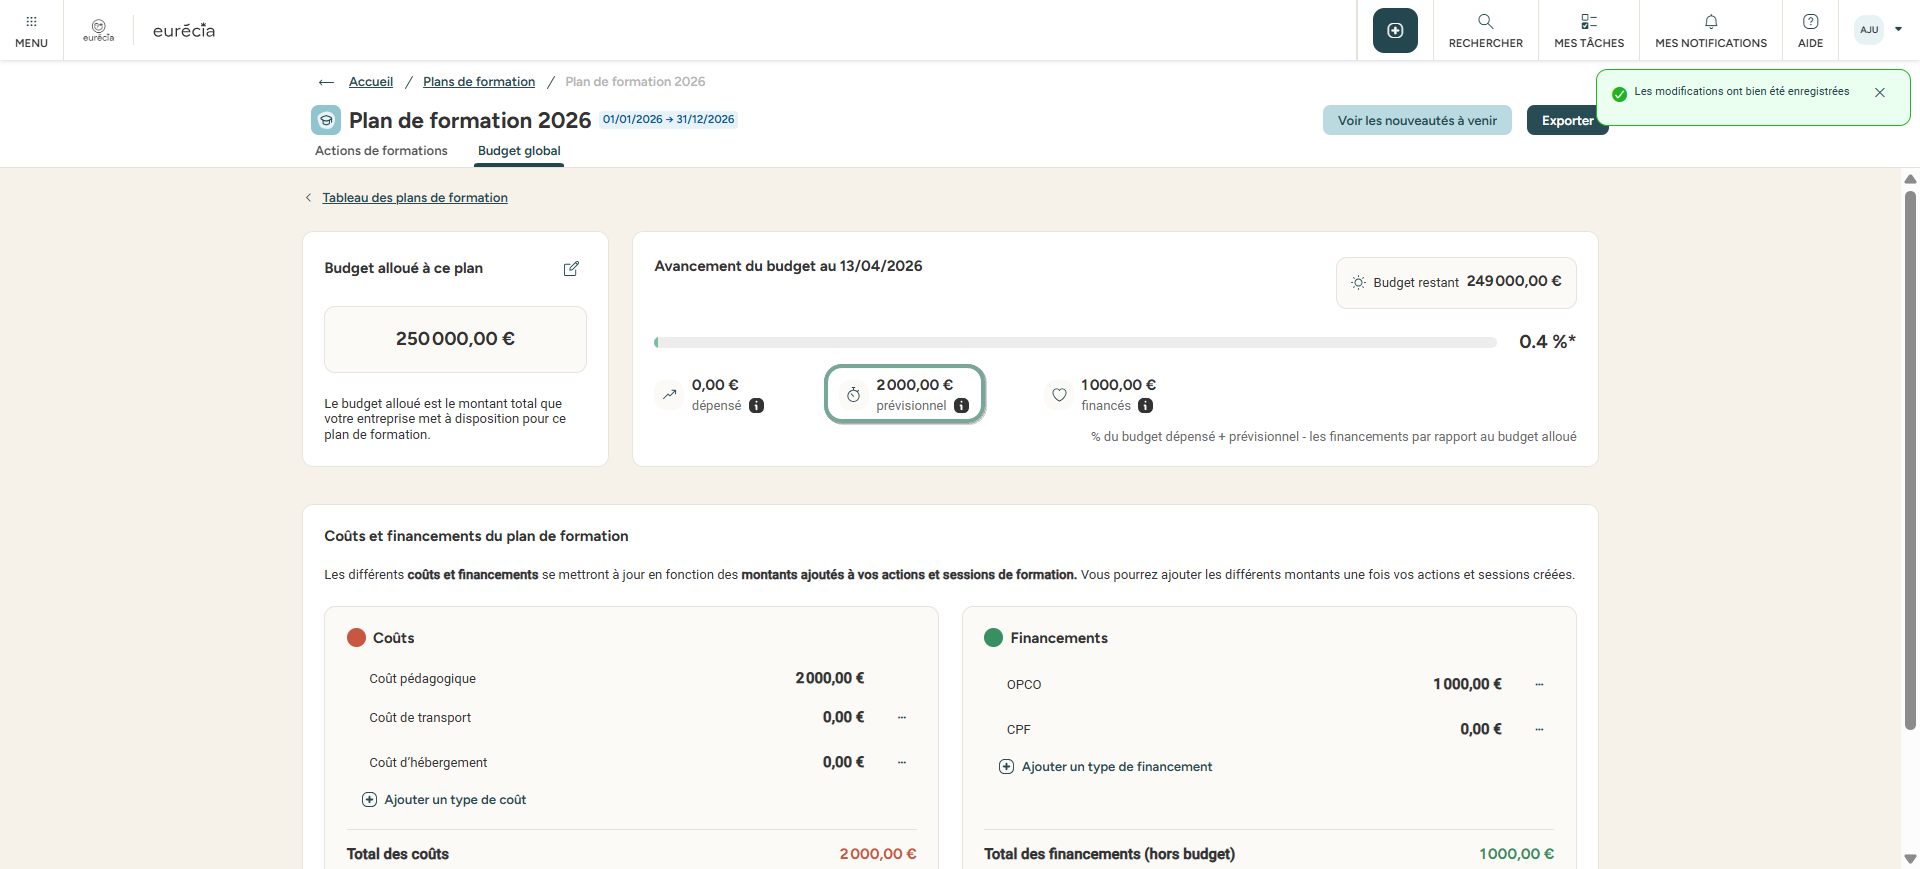
Task: Open search via RECHERCHER magnifier icon
Action: [x=1485, y=22]
